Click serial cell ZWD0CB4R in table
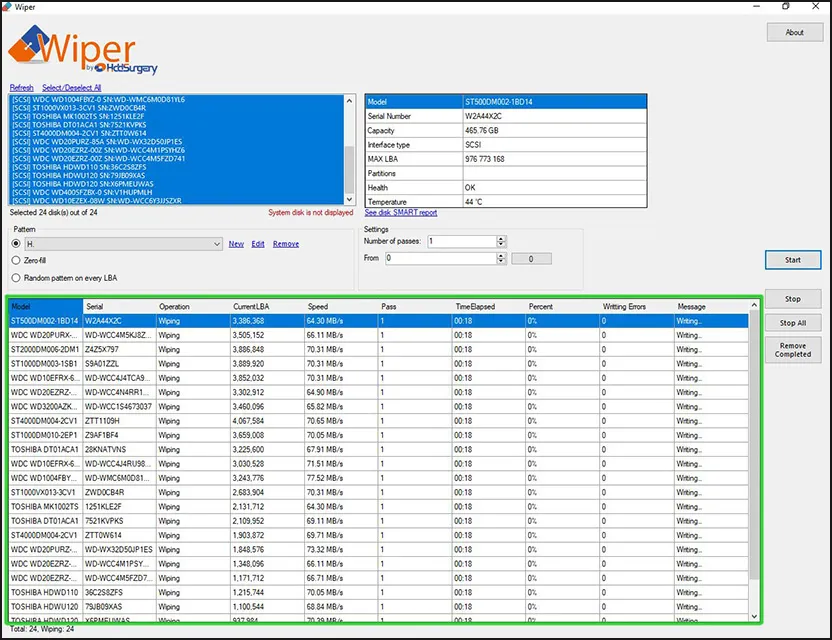The width and height of the screenshot is (832, 640). (x=119, y=493)
